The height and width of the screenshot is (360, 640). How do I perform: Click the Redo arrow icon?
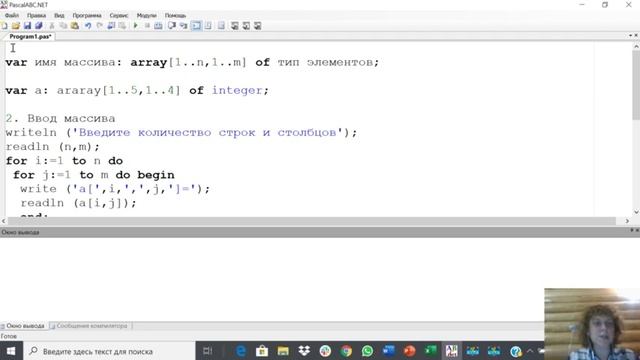click(100, 26)
